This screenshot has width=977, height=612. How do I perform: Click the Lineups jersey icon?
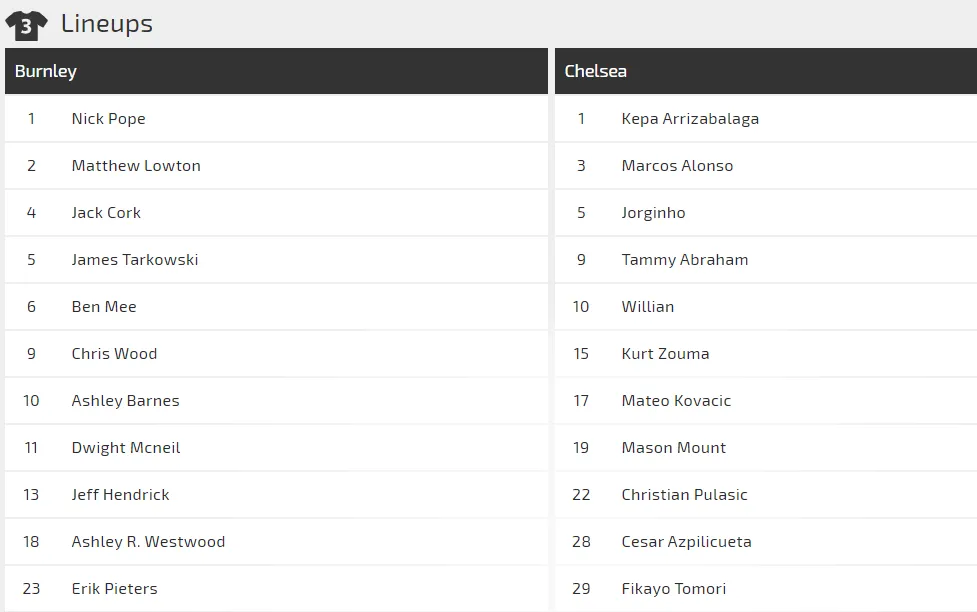26,25
